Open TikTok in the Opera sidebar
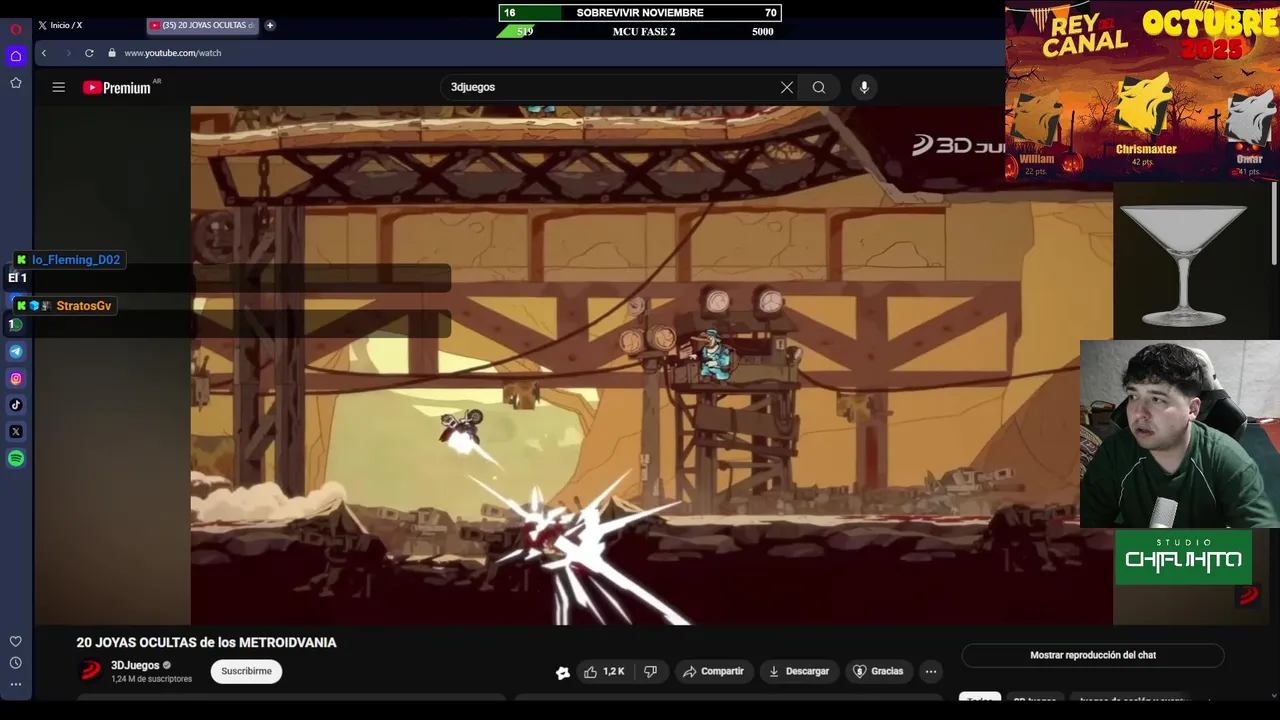1280x720 pixels. coord(16,405)
